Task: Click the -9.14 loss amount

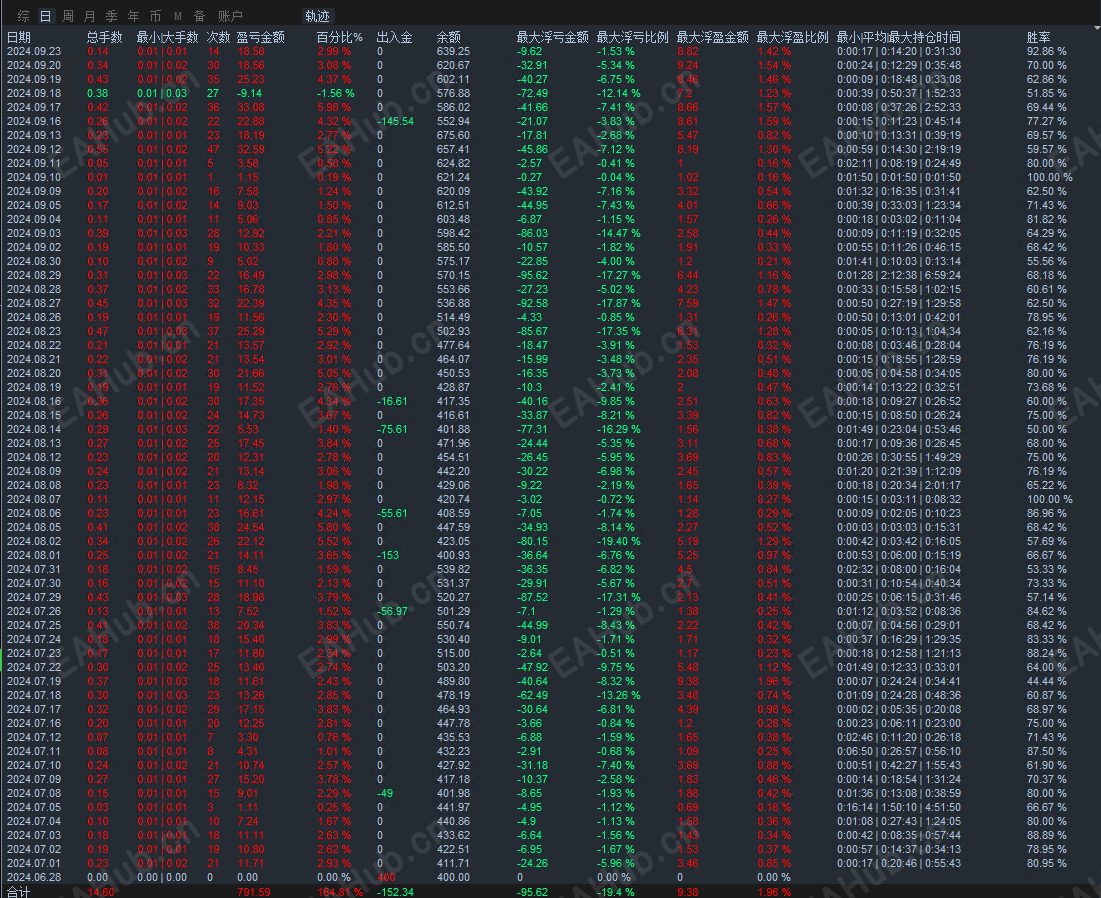Action: [x=249, y=93]
